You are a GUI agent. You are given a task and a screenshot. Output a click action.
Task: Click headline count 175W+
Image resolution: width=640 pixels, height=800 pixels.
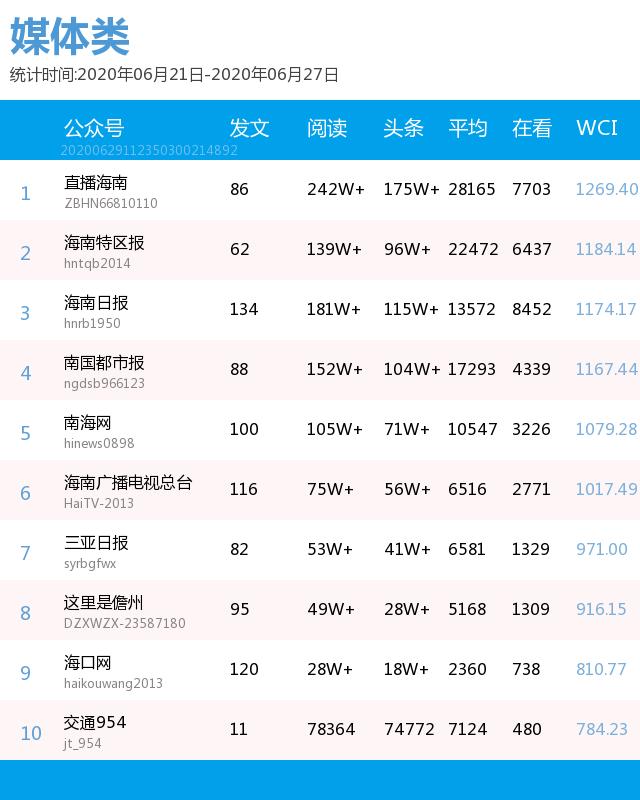click(411, 189)
